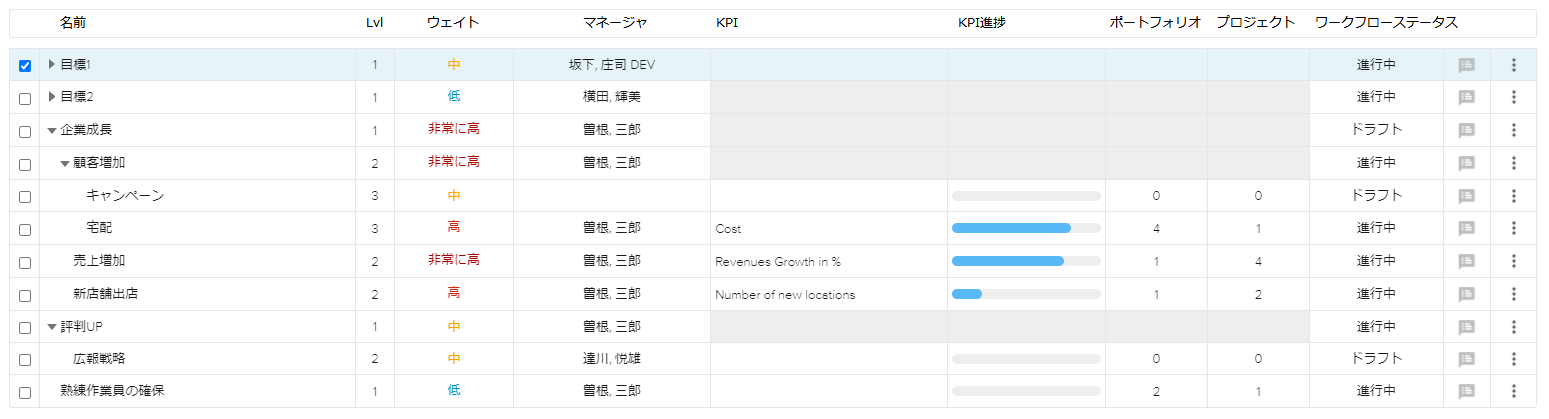
Task: Click the Revenues Growth in % KPI
Action: pyautogui.click(x=777, y=261)
